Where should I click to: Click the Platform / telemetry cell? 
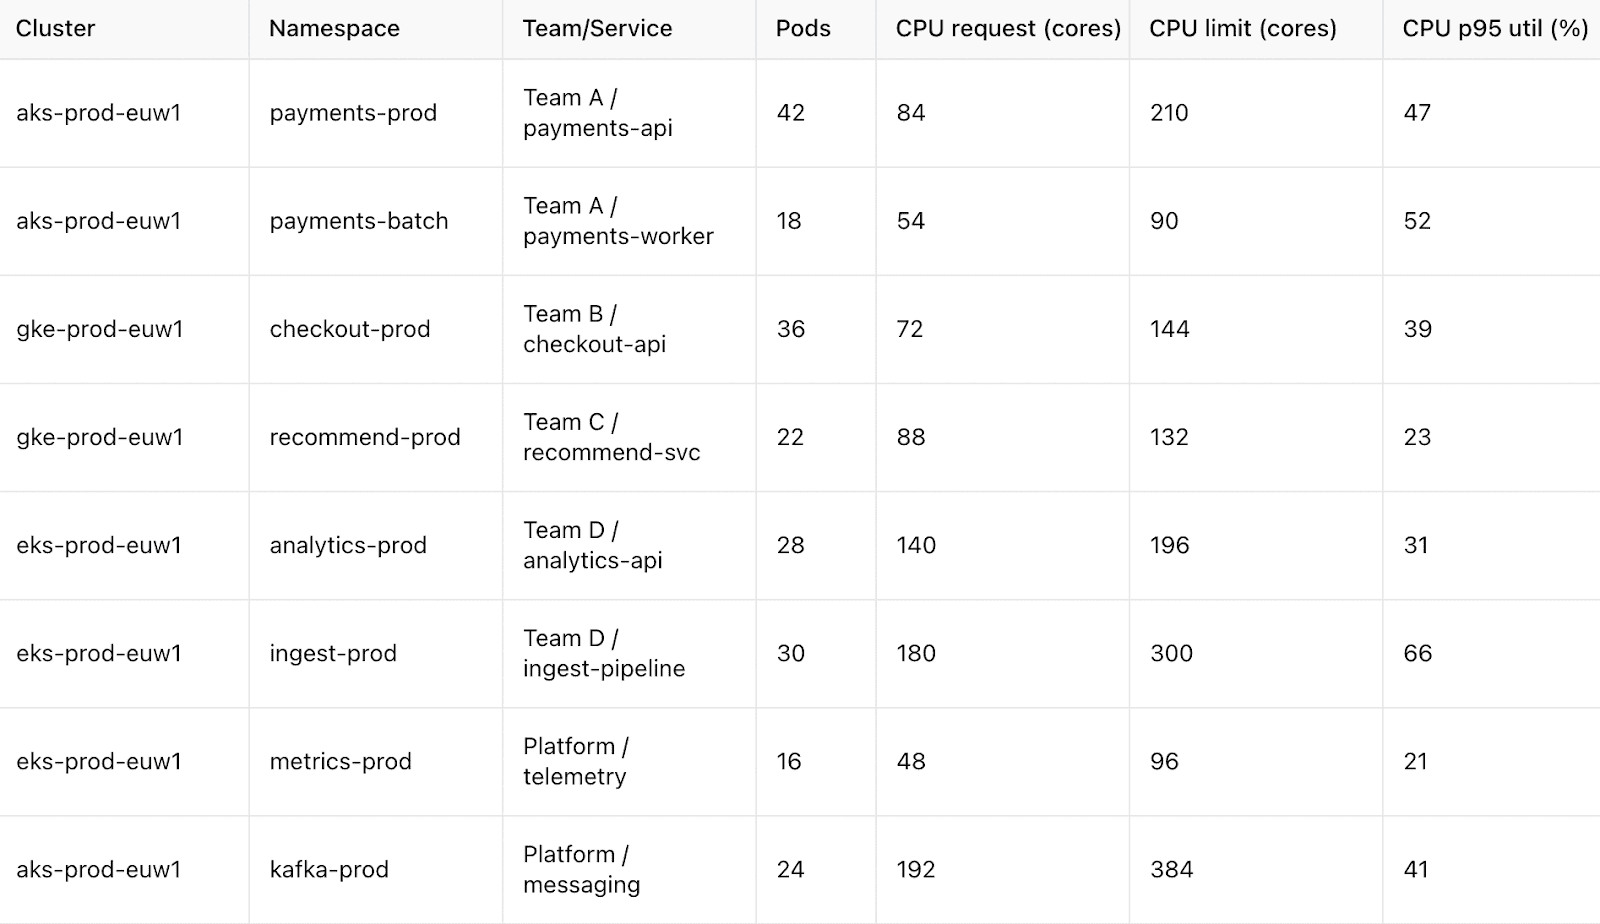tap(575, 761)
